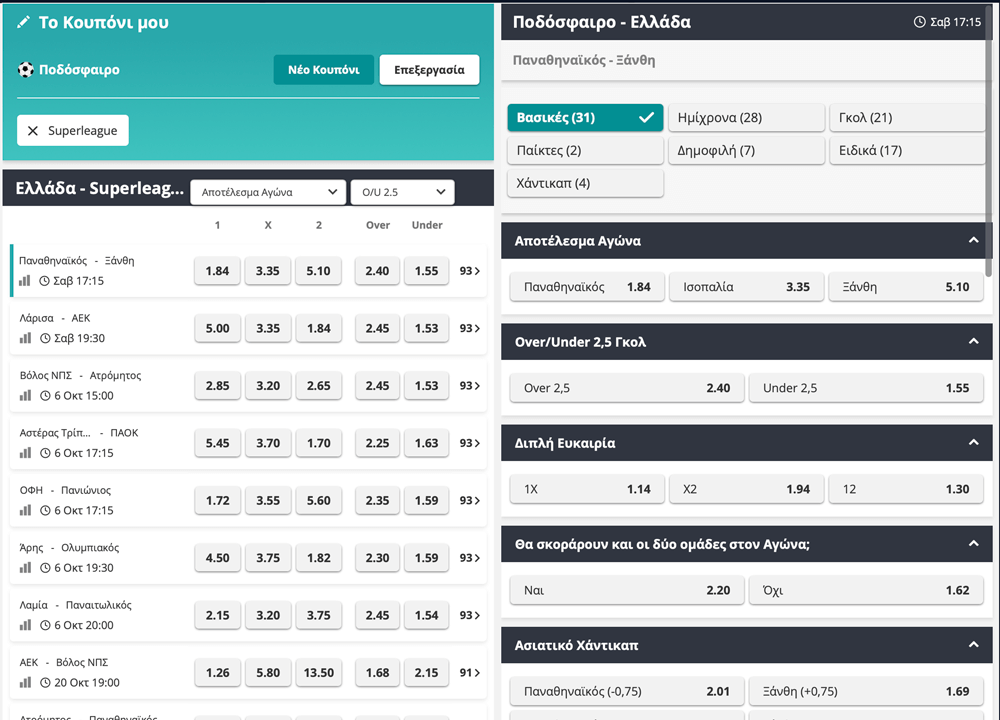1000x720 pixels.
Task: Open statistics icon for Λάρισα - ΑΕΚ
Action: pyautogui.click(x=25, y=338)
